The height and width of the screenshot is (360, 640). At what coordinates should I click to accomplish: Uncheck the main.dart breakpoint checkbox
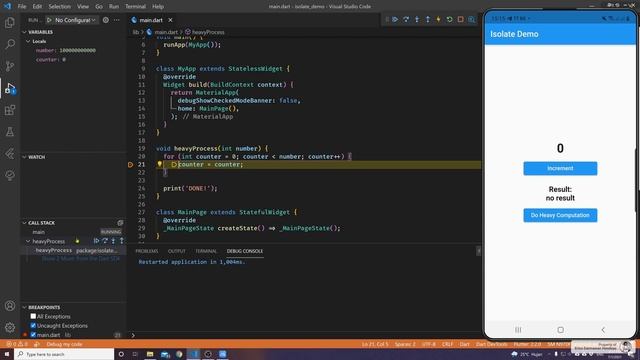tap(33, 335)
